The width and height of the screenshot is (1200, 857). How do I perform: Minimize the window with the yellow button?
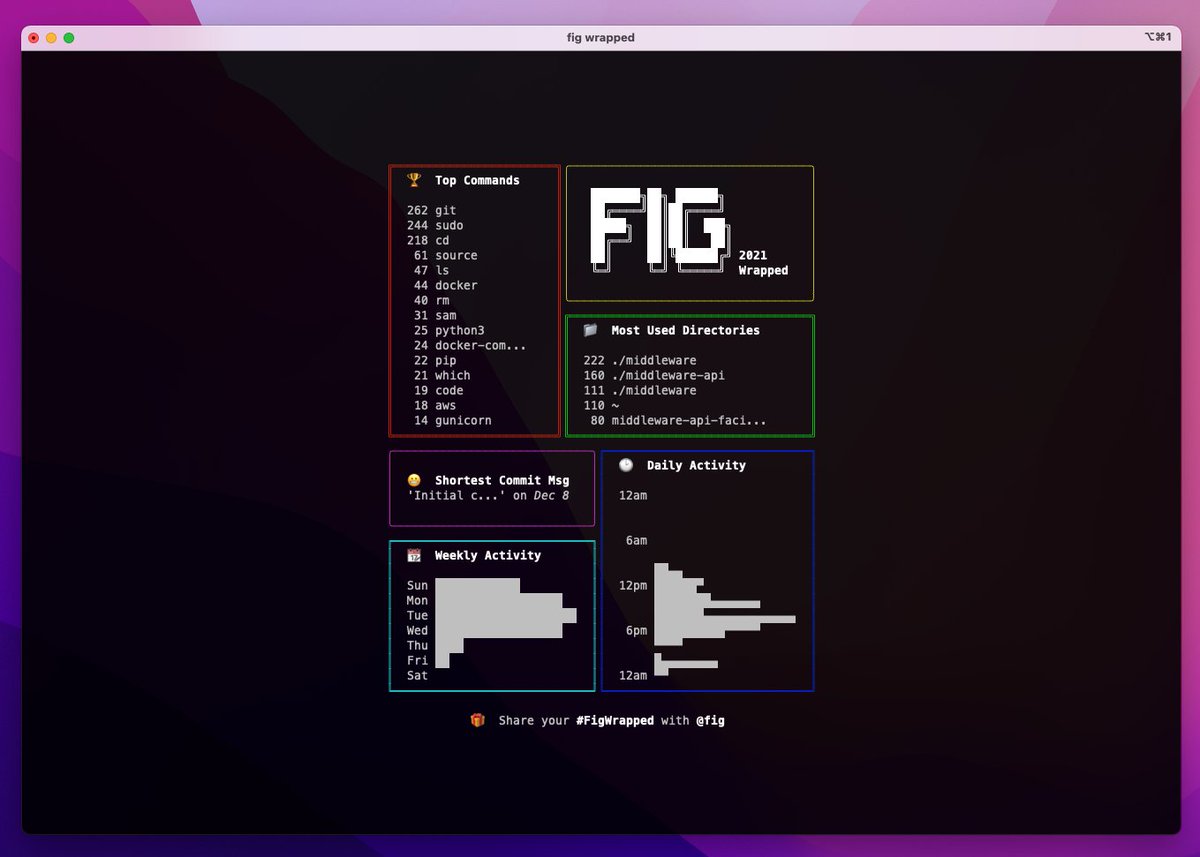tap(51, 38)
